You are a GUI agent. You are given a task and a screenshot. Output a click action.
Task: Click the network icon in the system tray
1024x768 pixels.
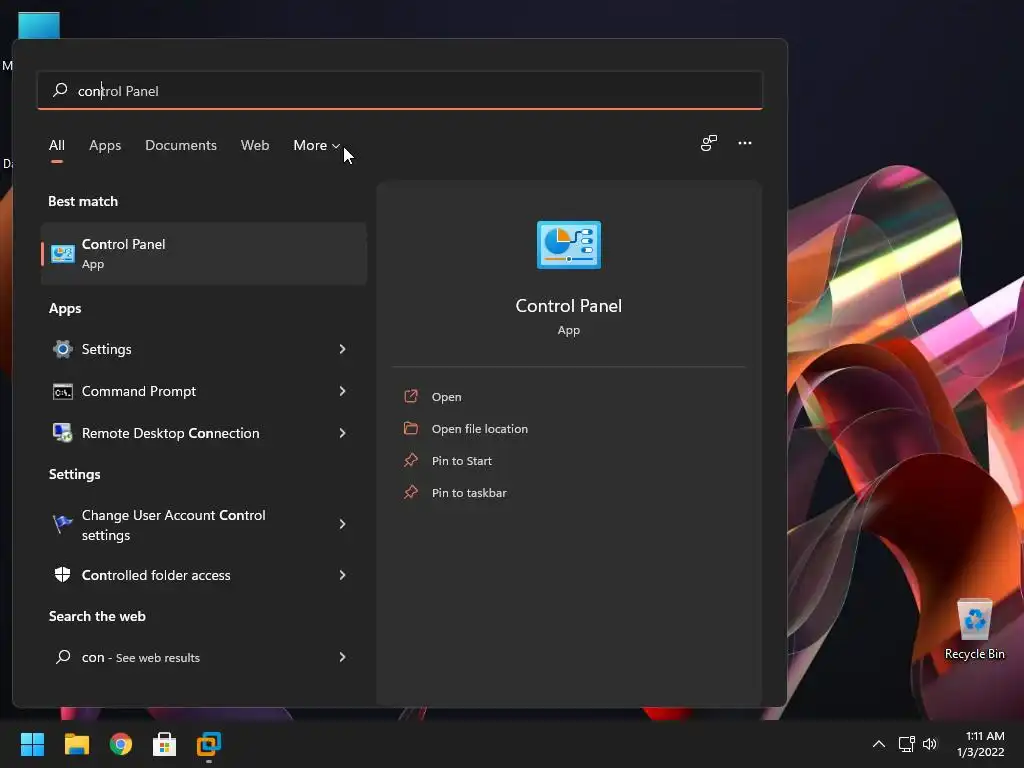906,744
